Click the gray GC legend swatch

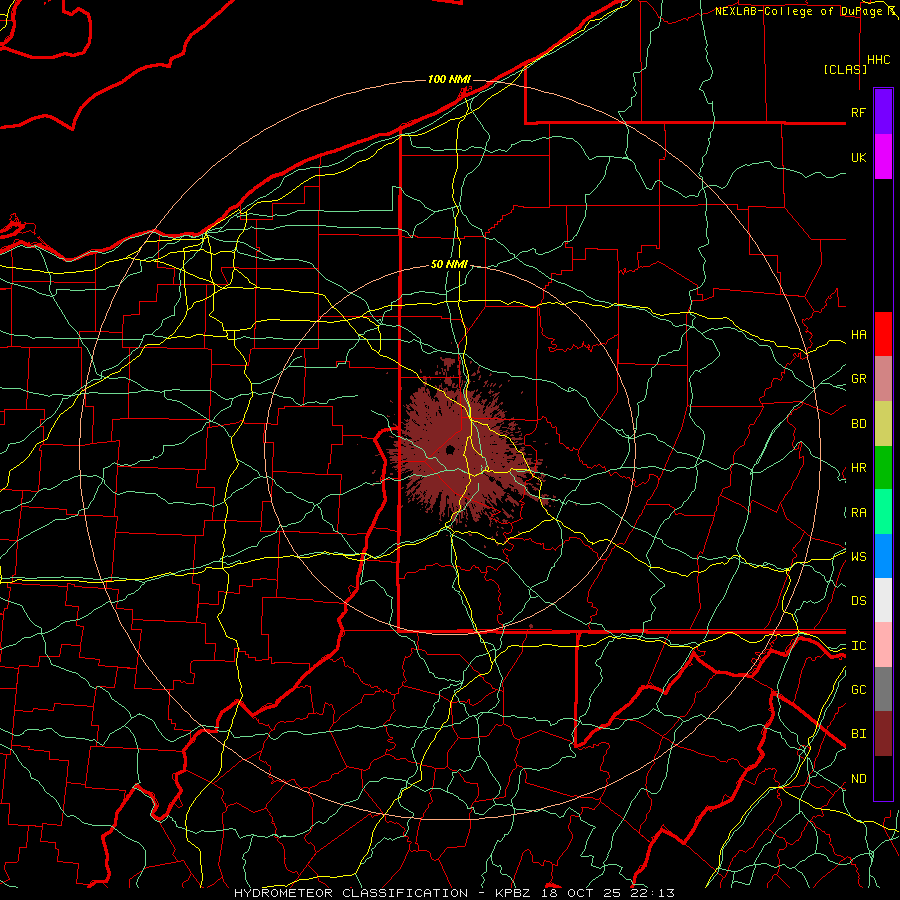click(x=883, y=689)
